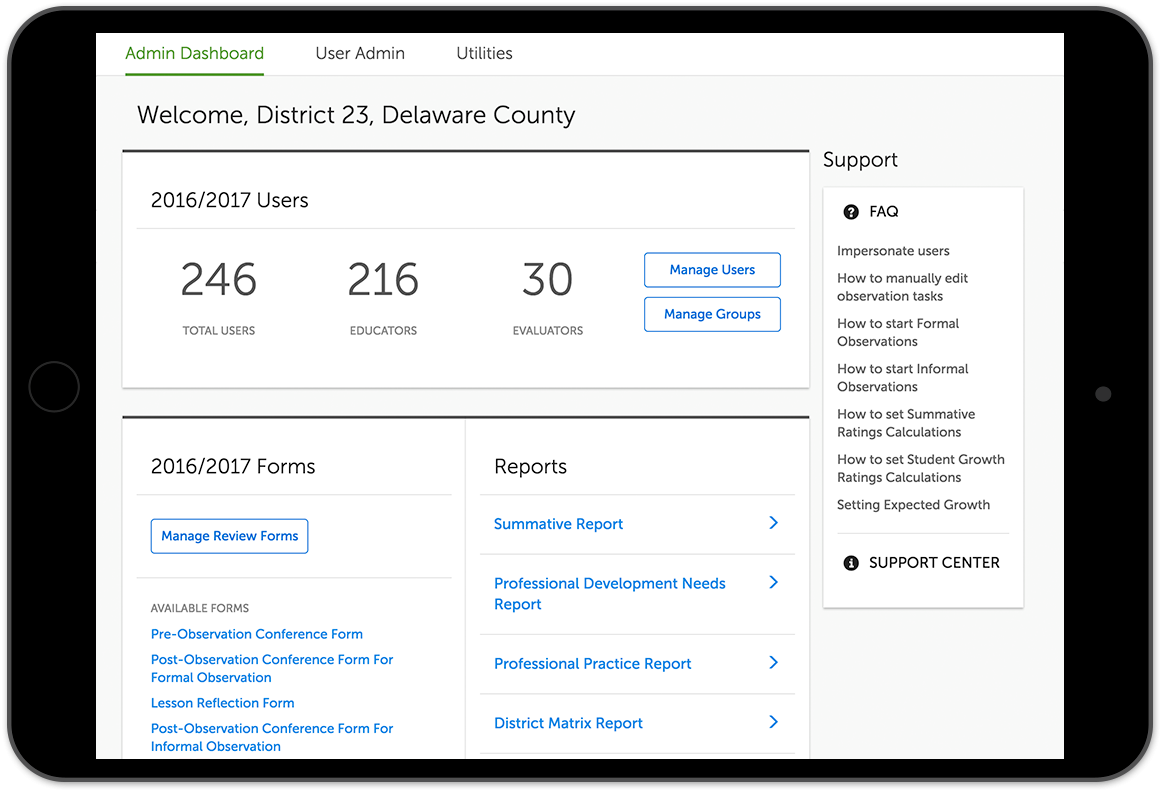Open Professional Practice Report via its chevron
The height and width of the screenshot is (793, 1163).
[773, 662]
